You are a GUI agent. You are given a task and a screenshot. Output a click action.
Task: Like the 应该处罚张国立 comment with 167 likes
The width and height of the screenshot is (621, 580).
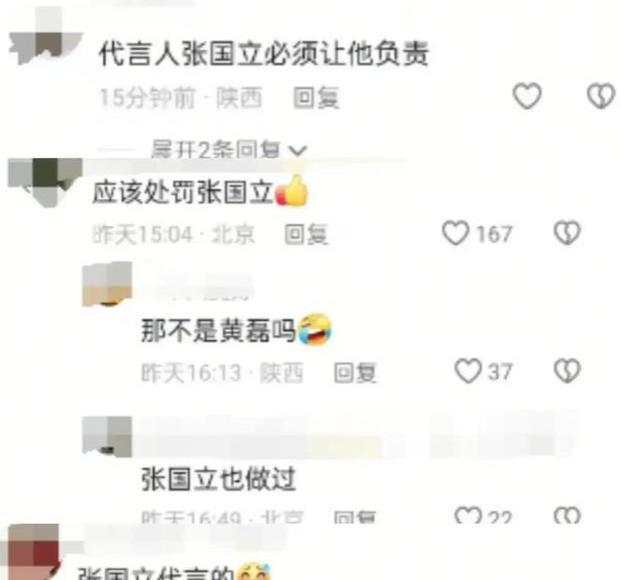point(456,233)
